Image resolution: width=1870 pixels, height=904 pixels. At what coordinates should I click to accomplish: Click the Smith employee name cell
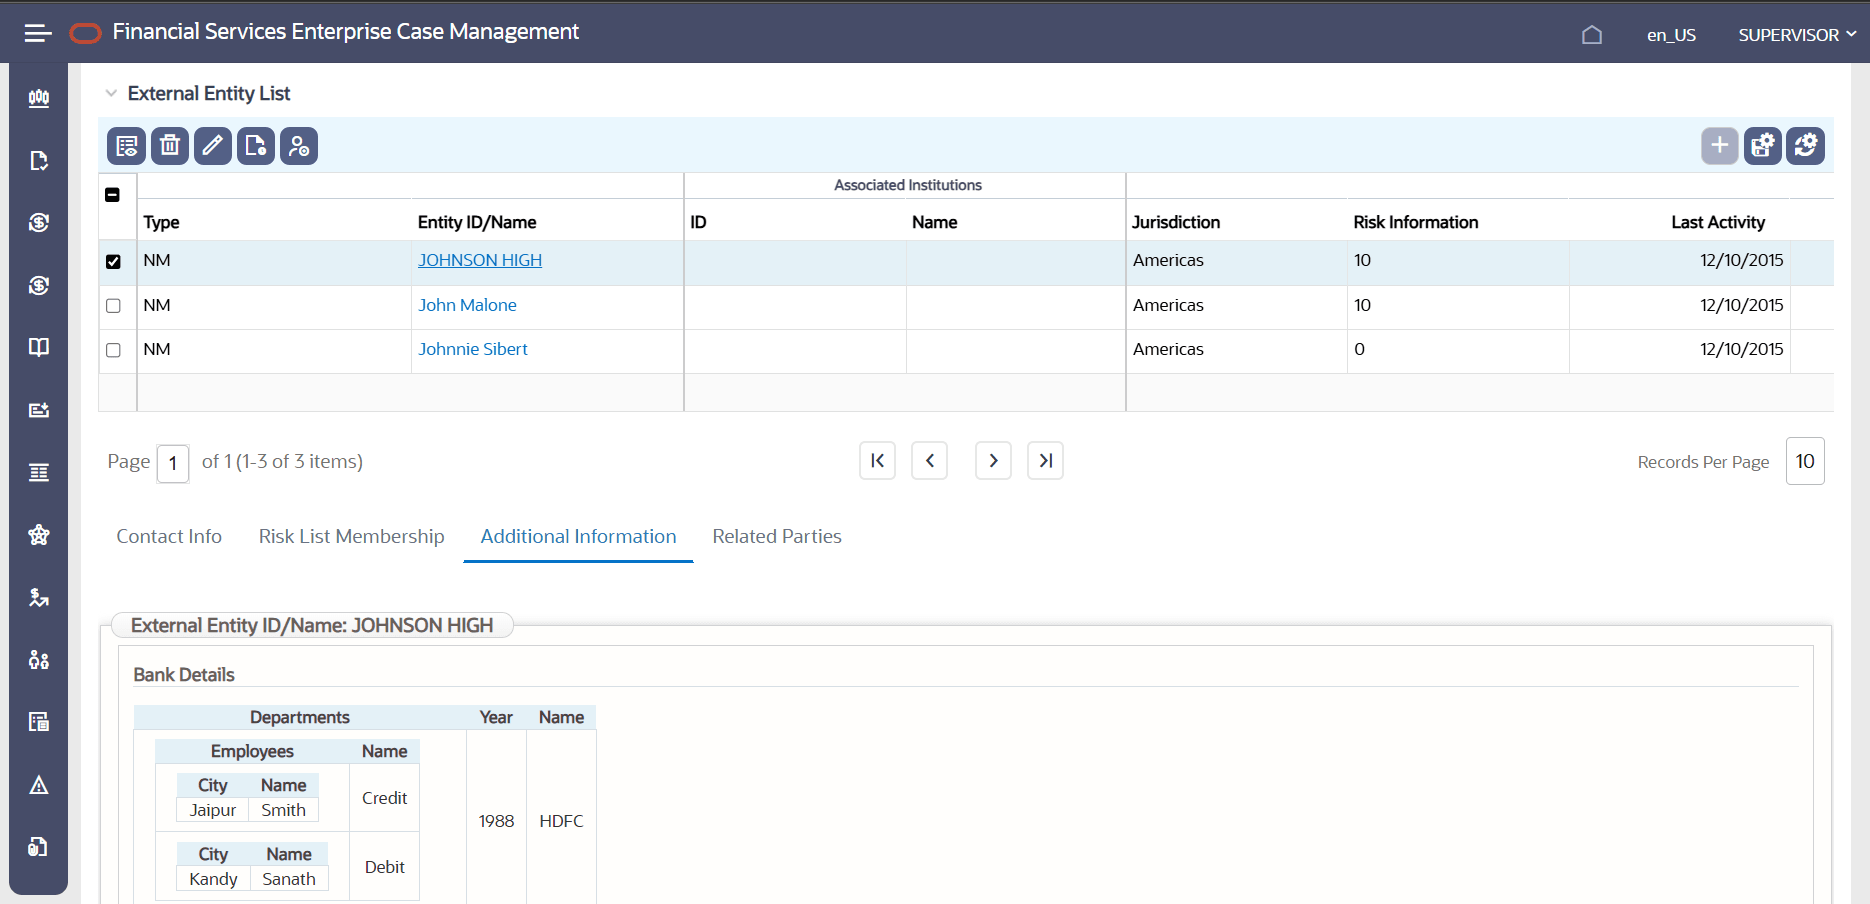(283, 810)
